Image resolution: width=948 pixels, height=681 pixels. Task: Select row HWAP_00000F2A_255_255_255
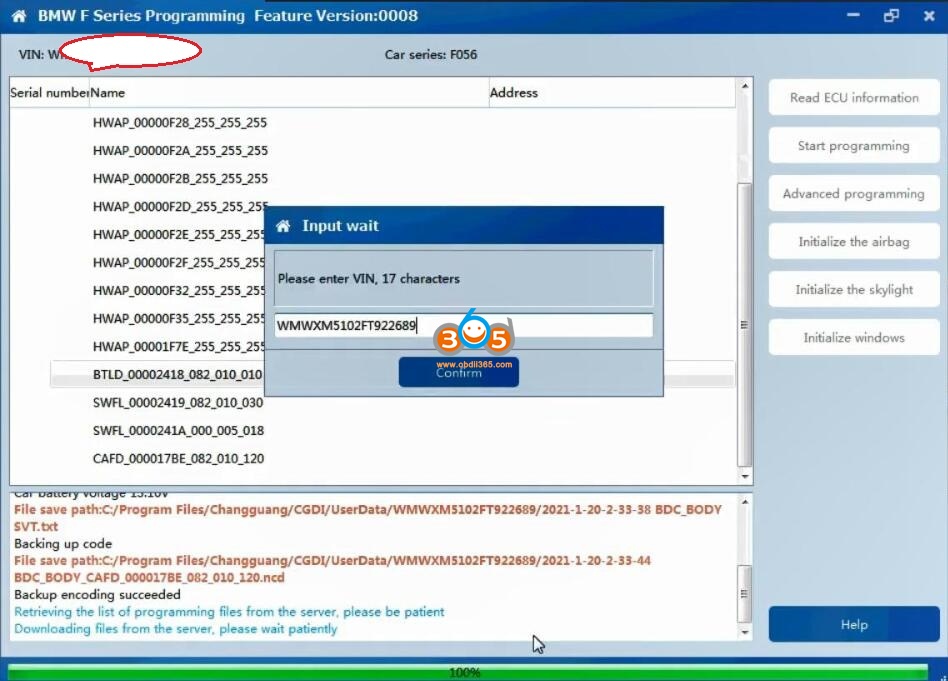point(180,151)
